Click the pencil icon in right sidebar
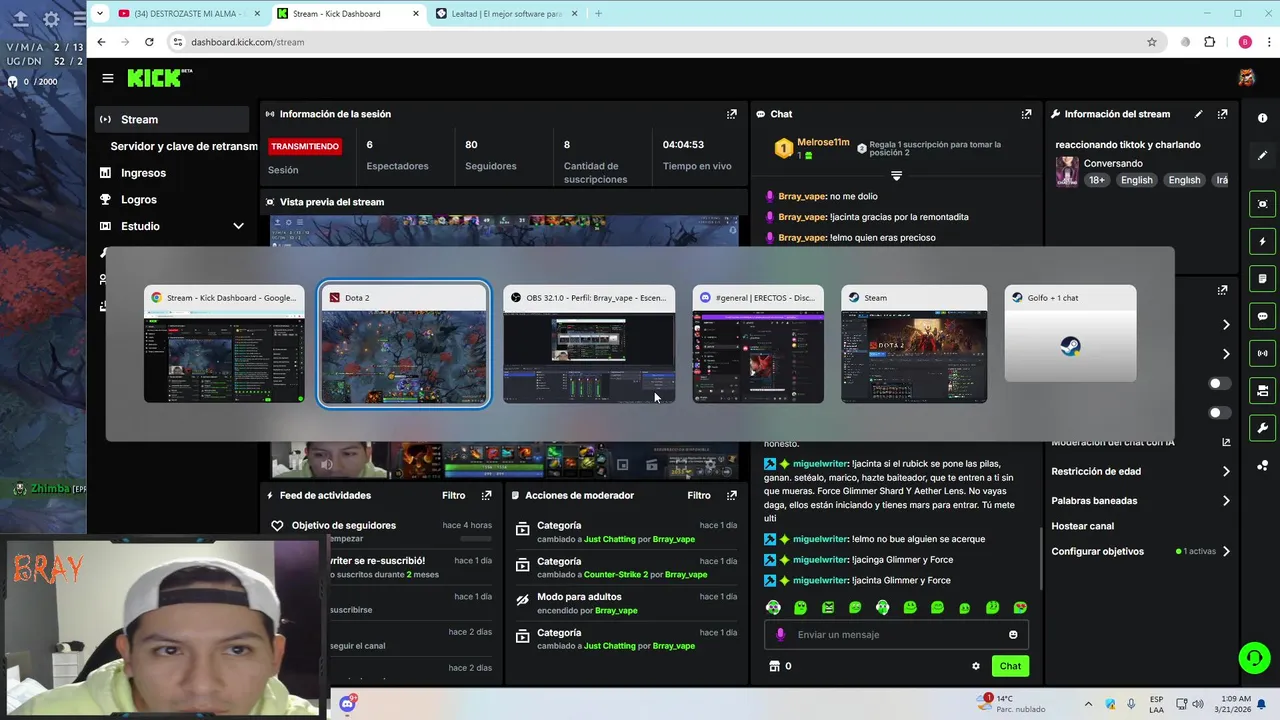The image size is (1280, 720). pos(1262,156)
